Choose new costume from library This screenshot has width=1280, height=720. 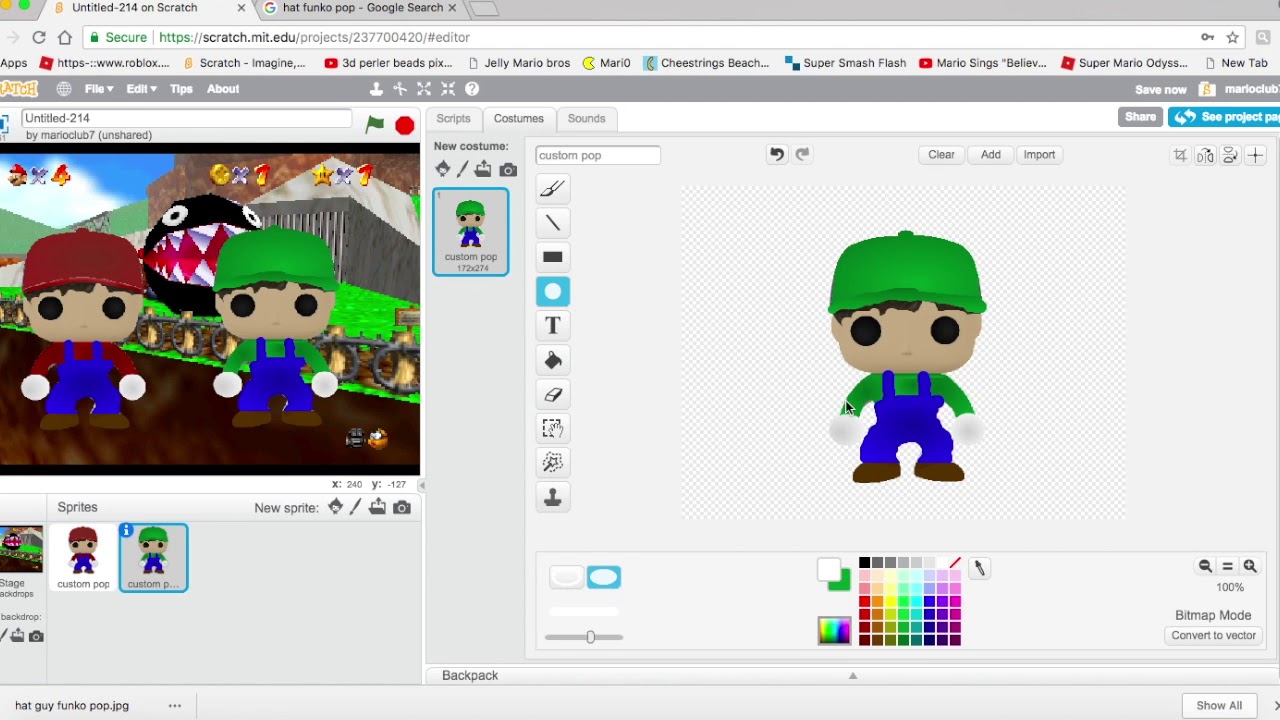(442, 169)
